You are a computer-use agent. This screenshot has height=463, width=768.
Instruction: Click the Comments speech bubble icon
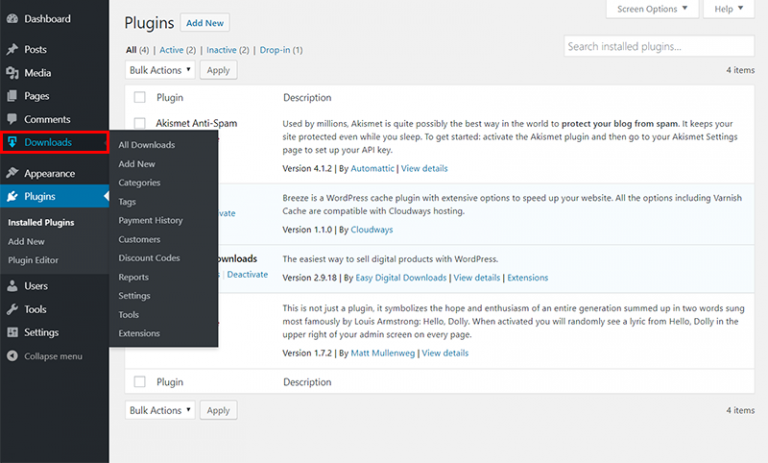[x=12, y=119]
